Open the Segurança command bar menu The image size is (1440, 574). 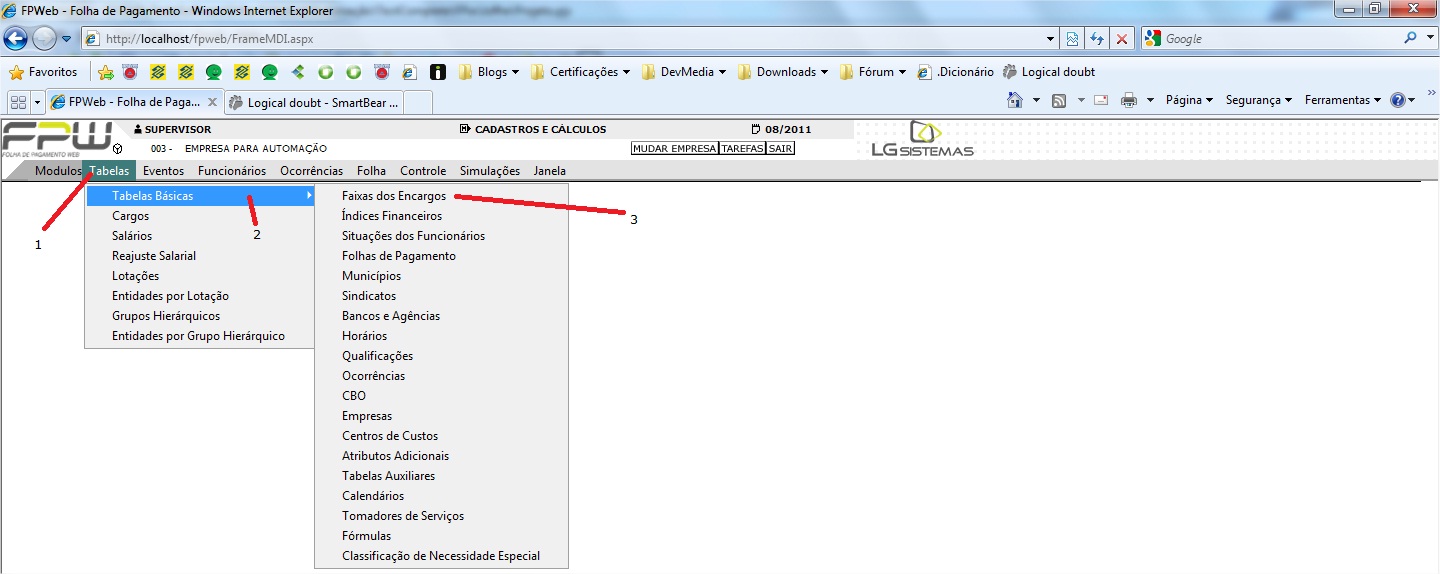[x=1258, y=100]
